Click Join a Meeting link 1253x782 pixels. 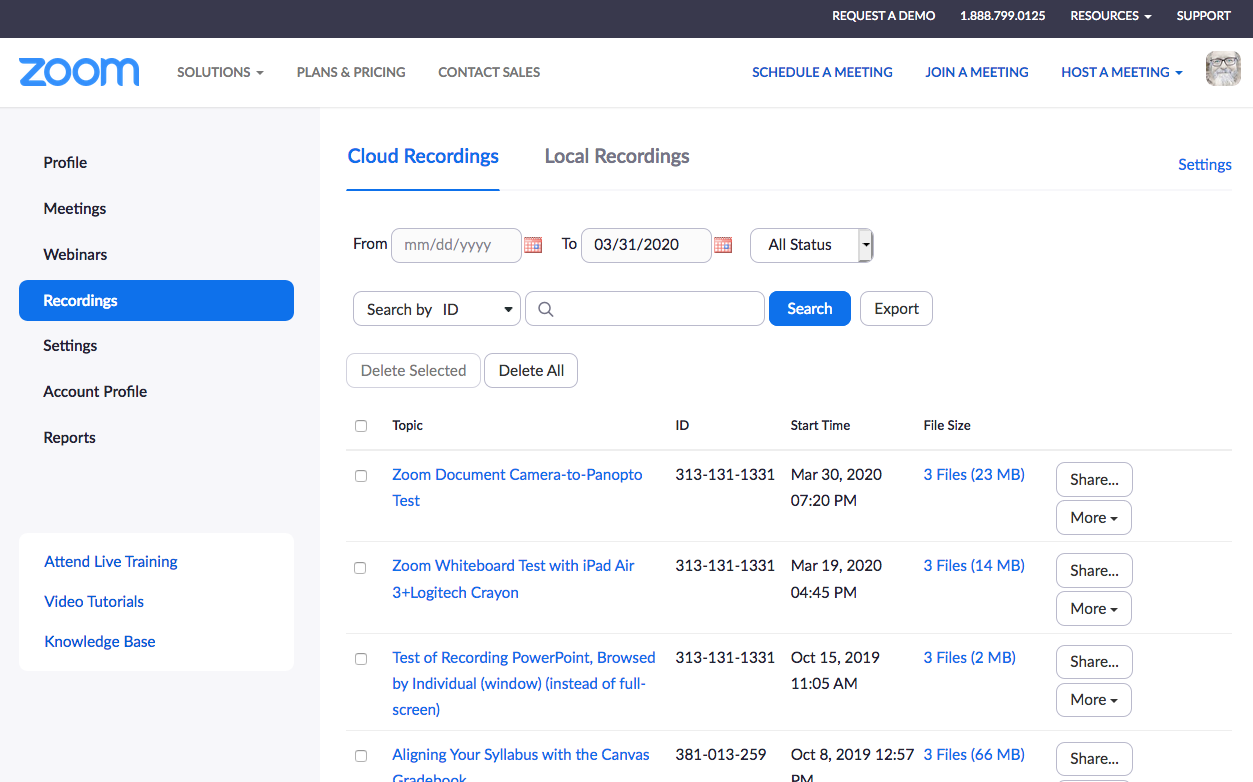point(977,72)
